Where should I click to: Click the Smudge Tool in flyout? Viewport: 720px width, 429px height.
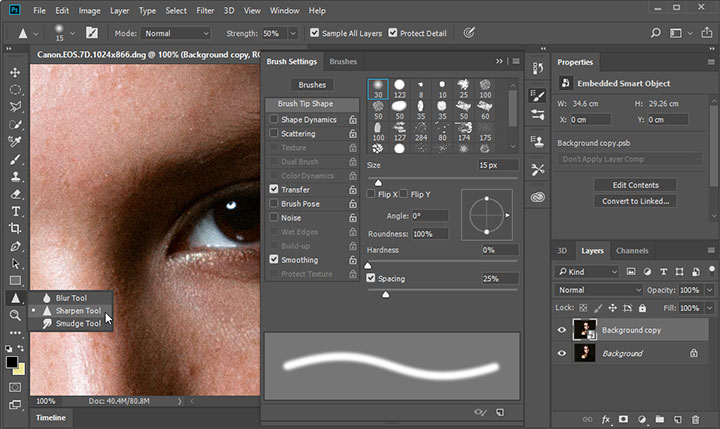78,323
